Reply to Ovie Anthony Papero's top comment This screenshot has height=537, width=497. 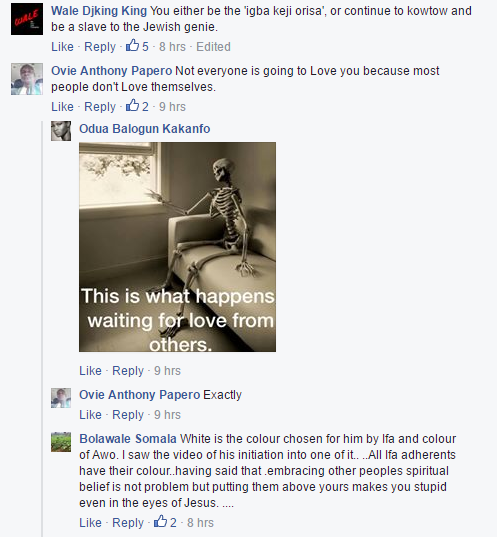100,107
